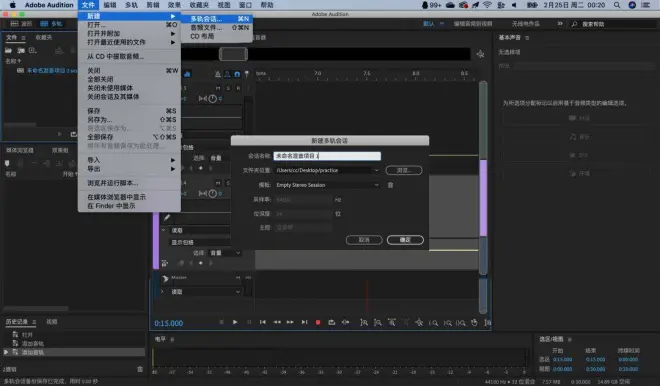This screenshot has height=386, width=660.
Task: Click the bar-chart icon in multitrack toolbar
Action: coord(187,74)
